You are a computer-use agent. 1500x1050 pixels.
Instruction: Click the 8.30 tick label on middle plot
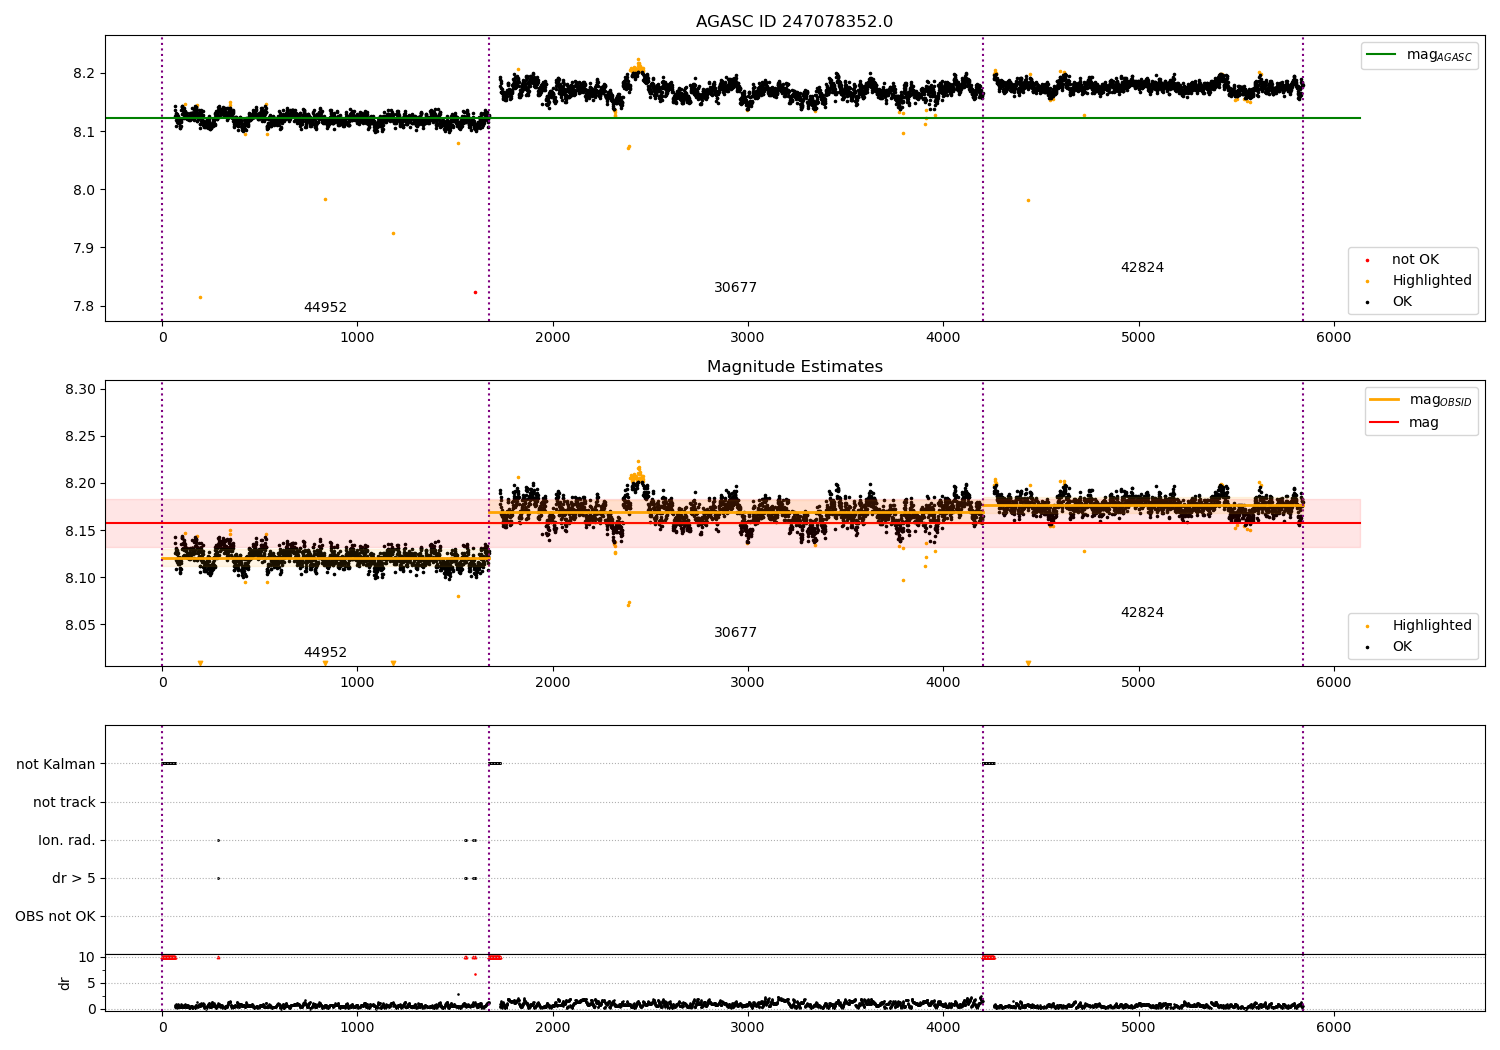coord(80,390)
